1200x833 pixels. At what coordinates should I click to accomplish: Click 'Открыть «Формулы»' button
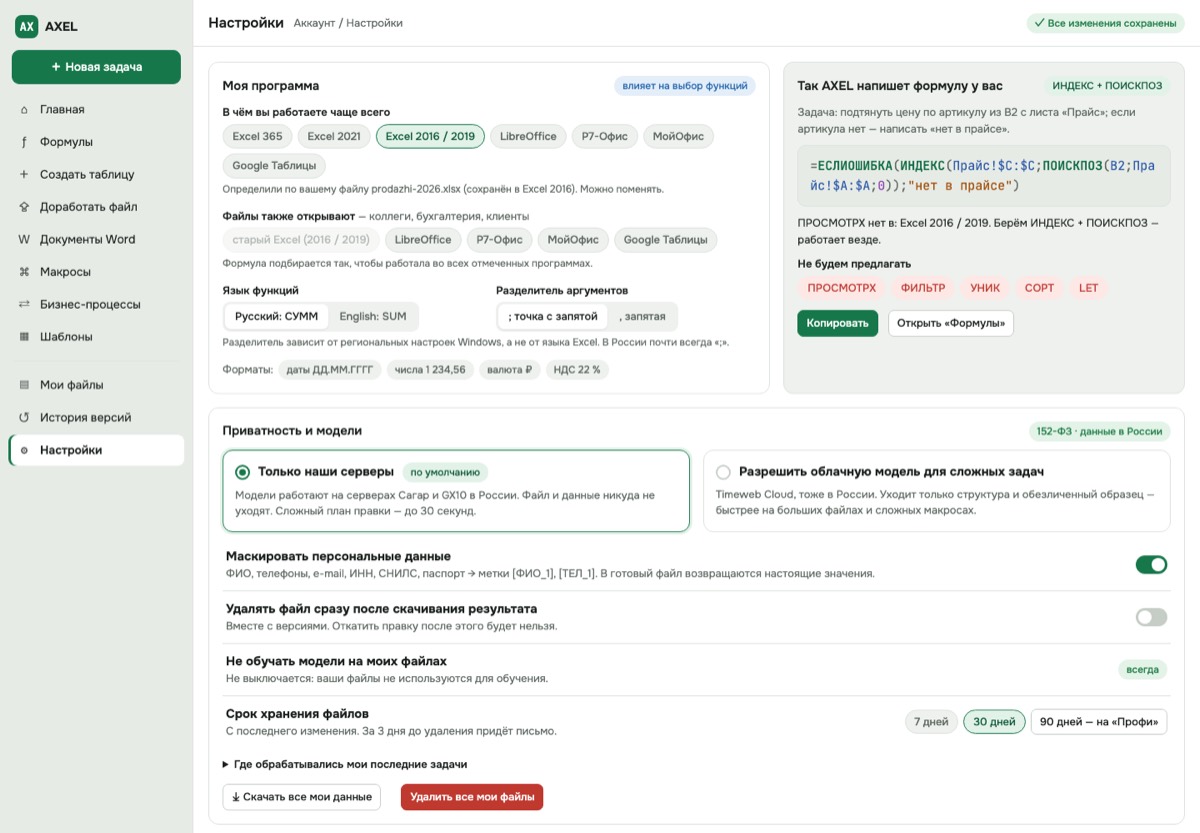(951, 323)
